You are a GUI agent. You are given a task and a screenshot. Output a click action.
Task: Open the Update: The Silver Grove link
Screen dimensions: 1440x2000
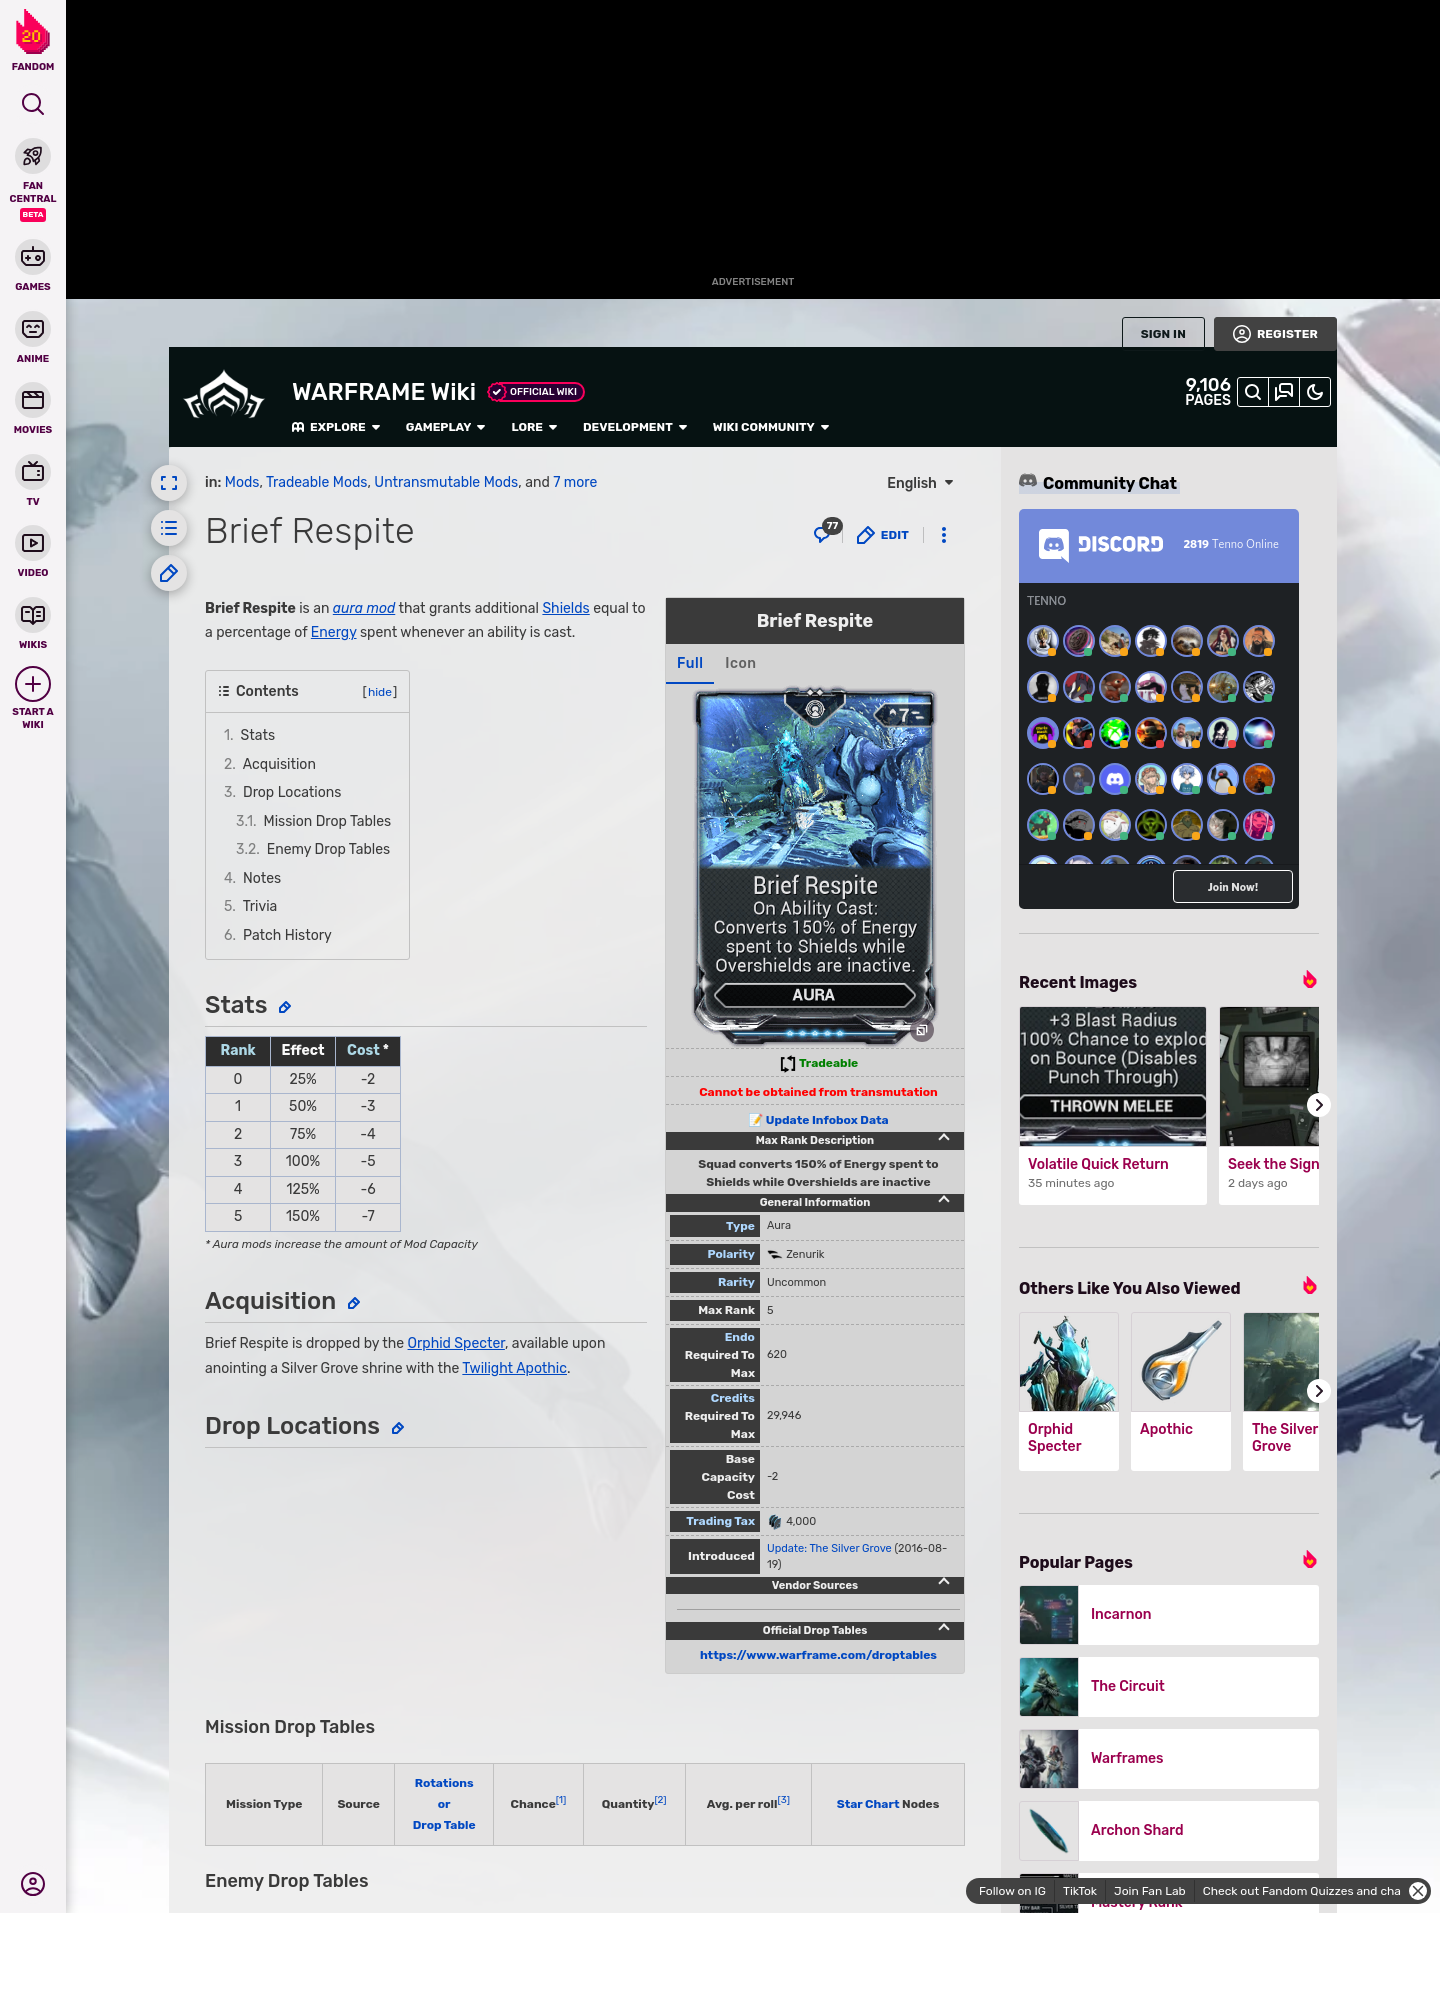[829, 1548]
